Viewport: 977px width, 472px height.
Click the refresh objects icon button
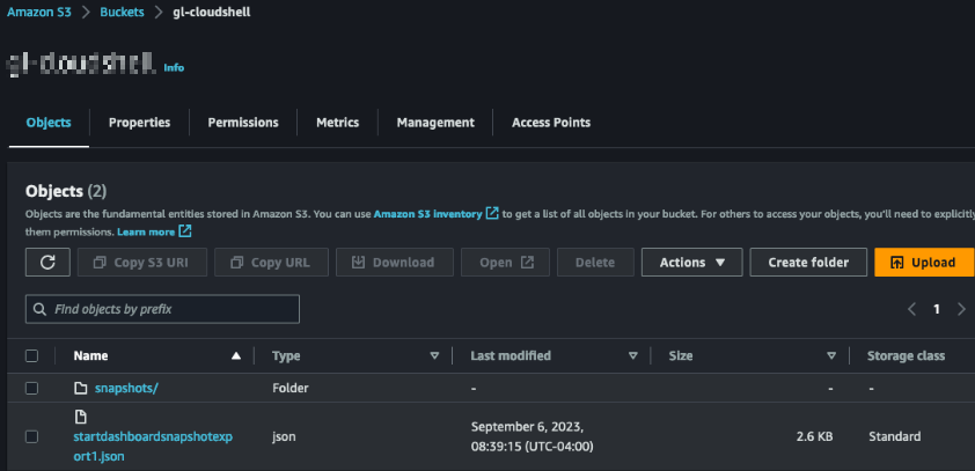47,262
